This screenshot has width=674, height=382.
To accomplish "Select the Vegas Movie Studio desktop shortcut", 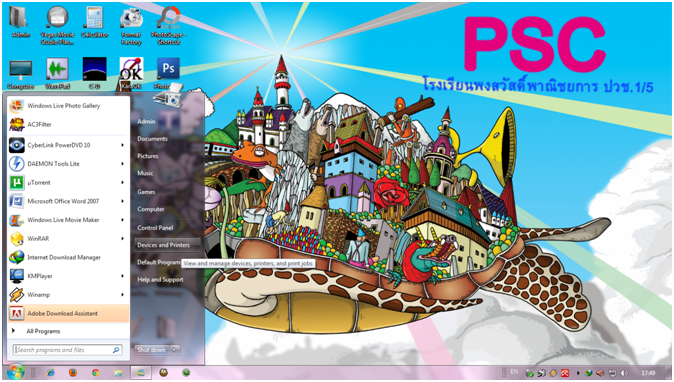I will 57,26.
